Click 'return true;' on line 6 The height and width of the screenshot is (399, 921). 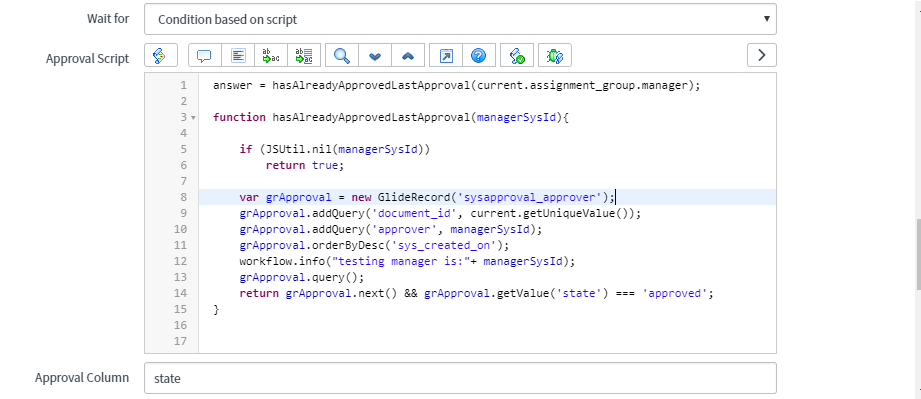tap(304, 165)
